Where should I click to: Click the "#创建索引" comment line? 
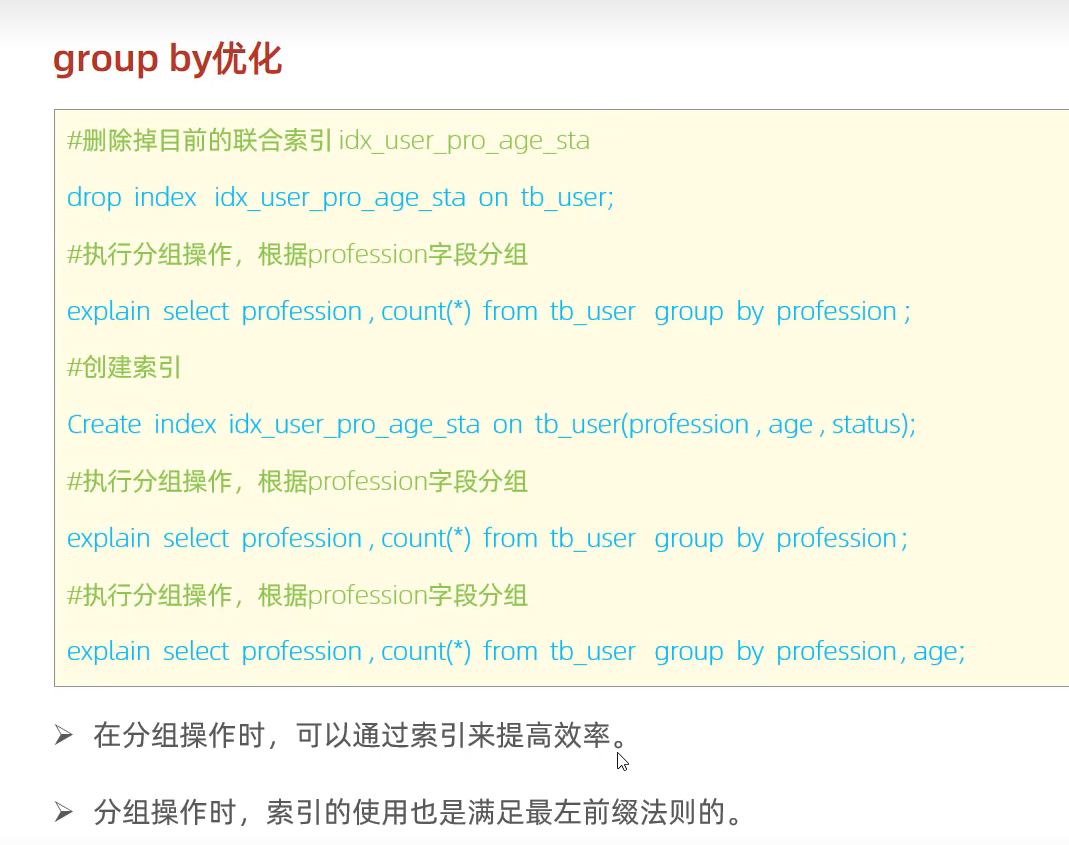pos(124,368)
